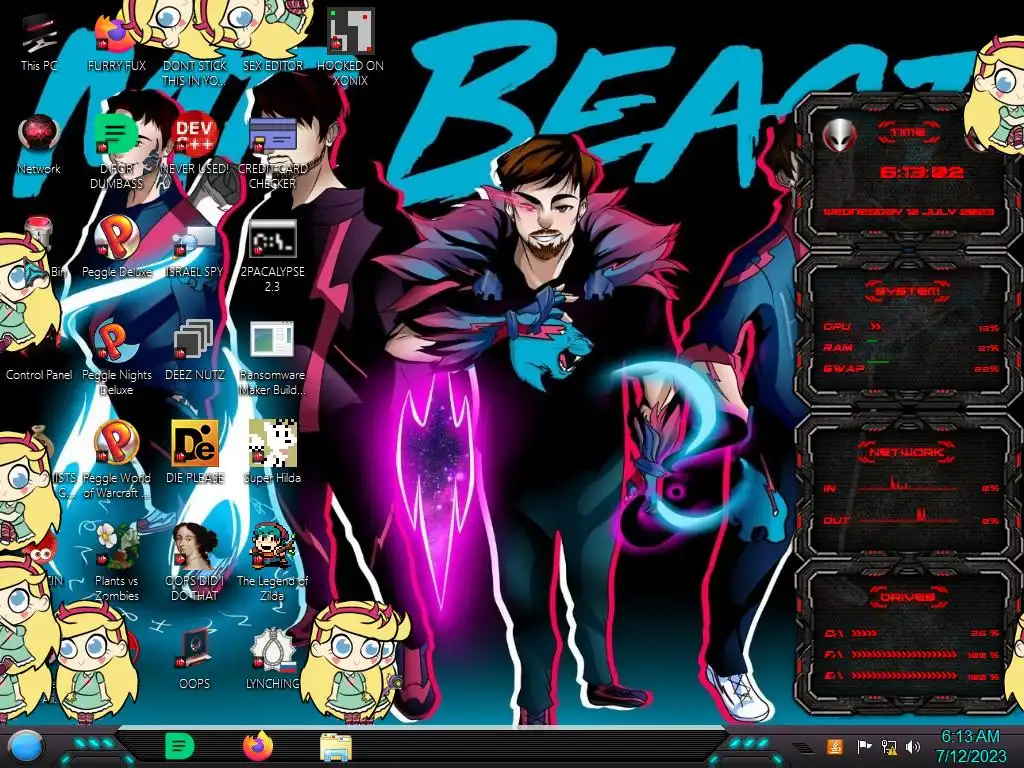Image resolution: width=1024 pixels, height=768 pixels.
Task: Open the green chat app pinned on the taskbar
Action: (x=180, y=746)
